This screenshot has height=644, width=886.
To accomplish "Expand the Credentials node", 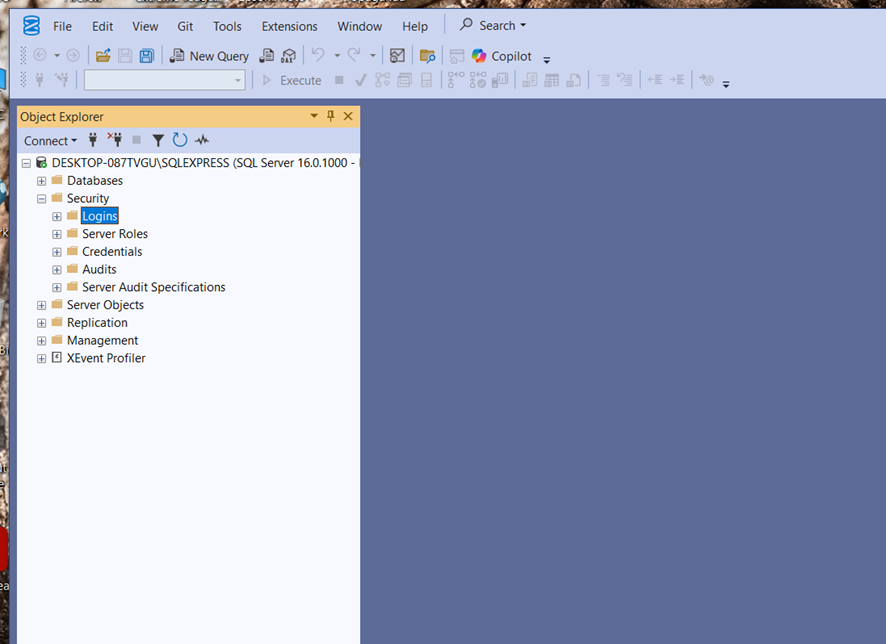I will coord(57,252).
